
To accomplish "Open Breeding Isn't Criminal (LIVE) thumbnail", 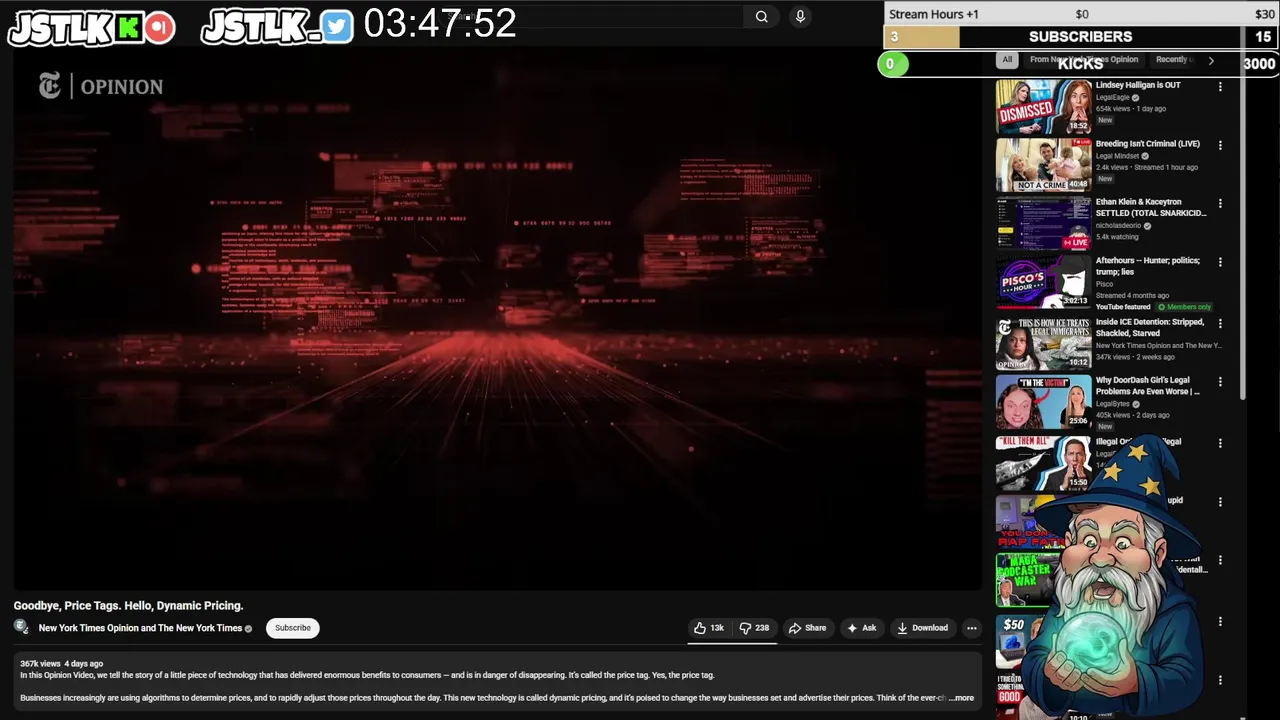I will (1043, 165).
